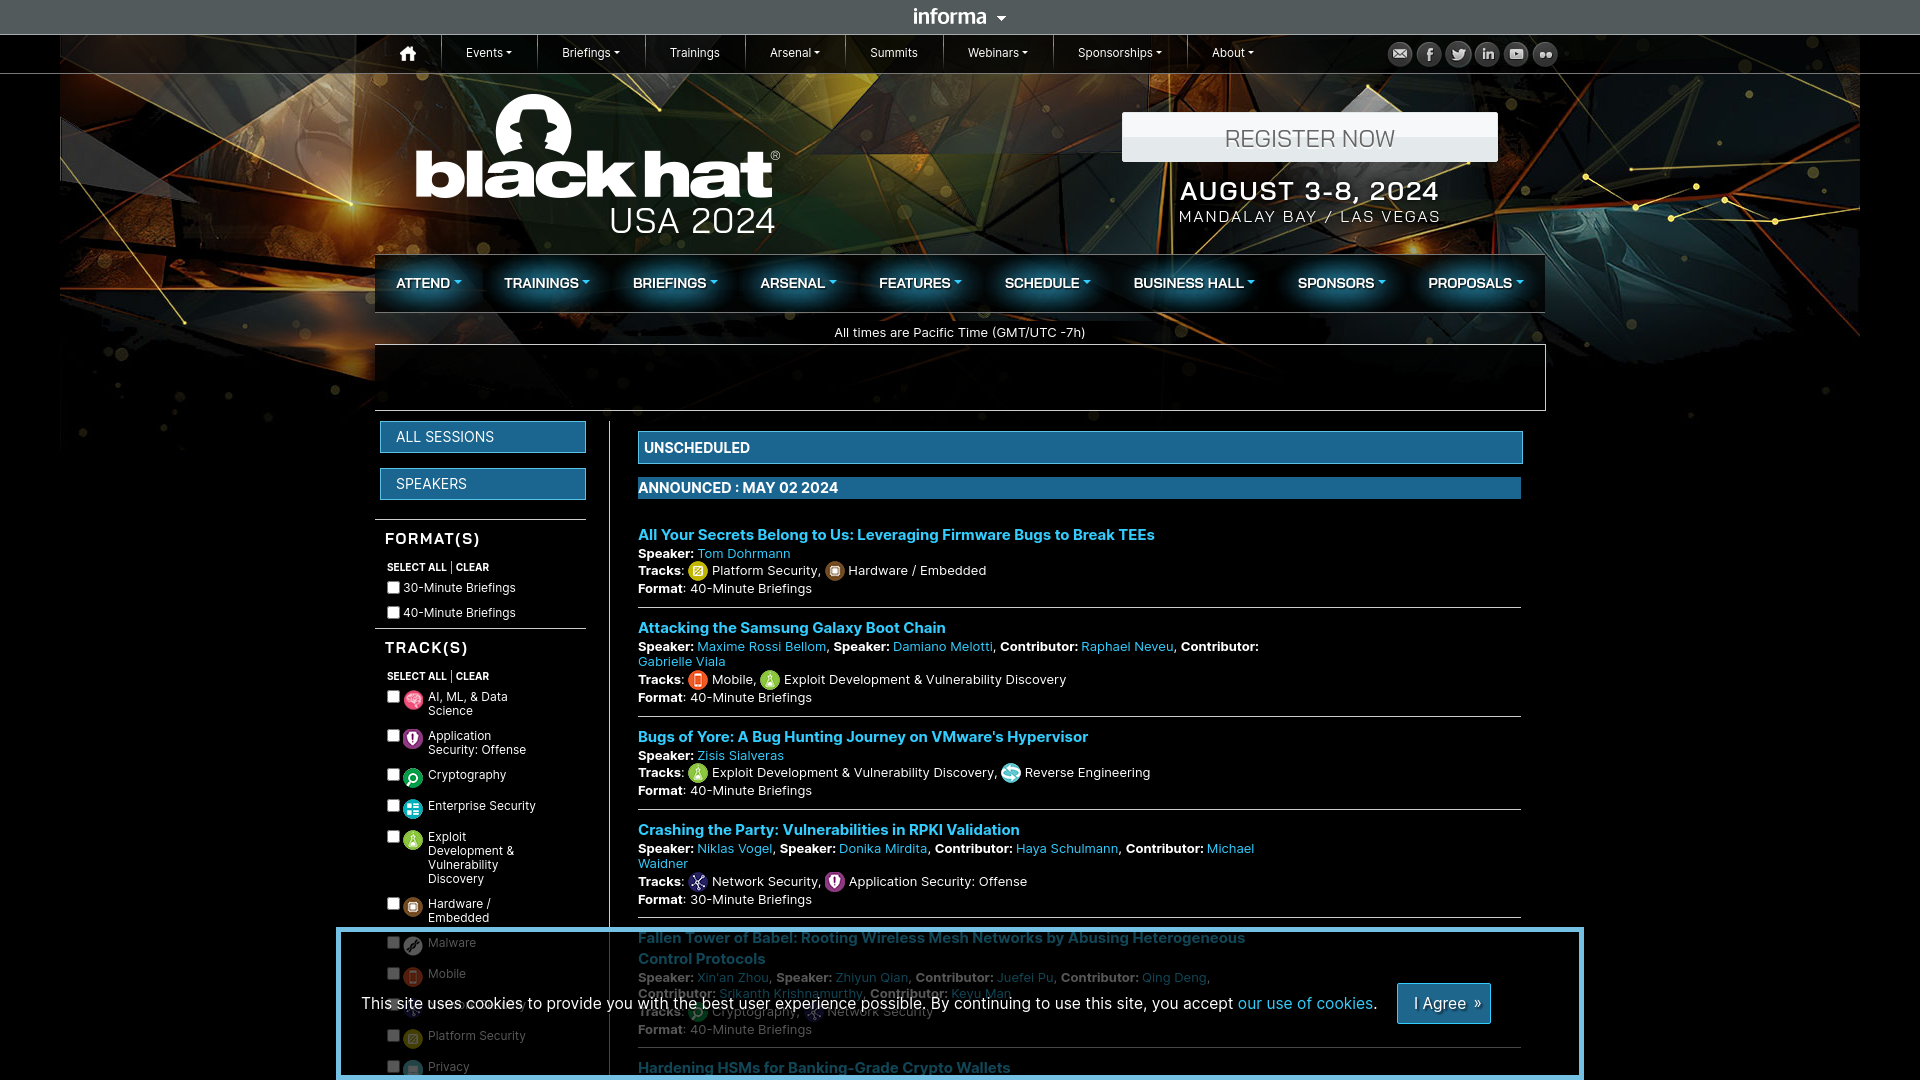Visit the Facebook social icon

click(x=1429, y=54)
